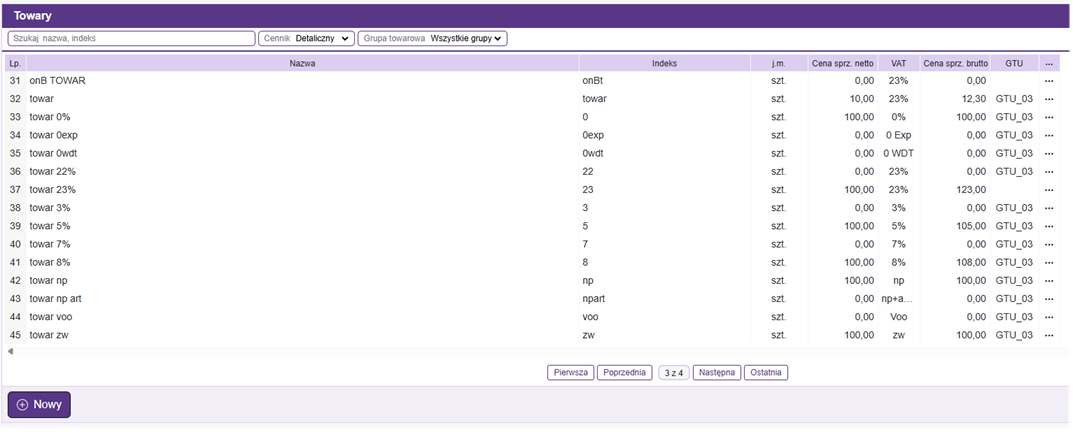Sort by Cena sprz. netto column

842,63
